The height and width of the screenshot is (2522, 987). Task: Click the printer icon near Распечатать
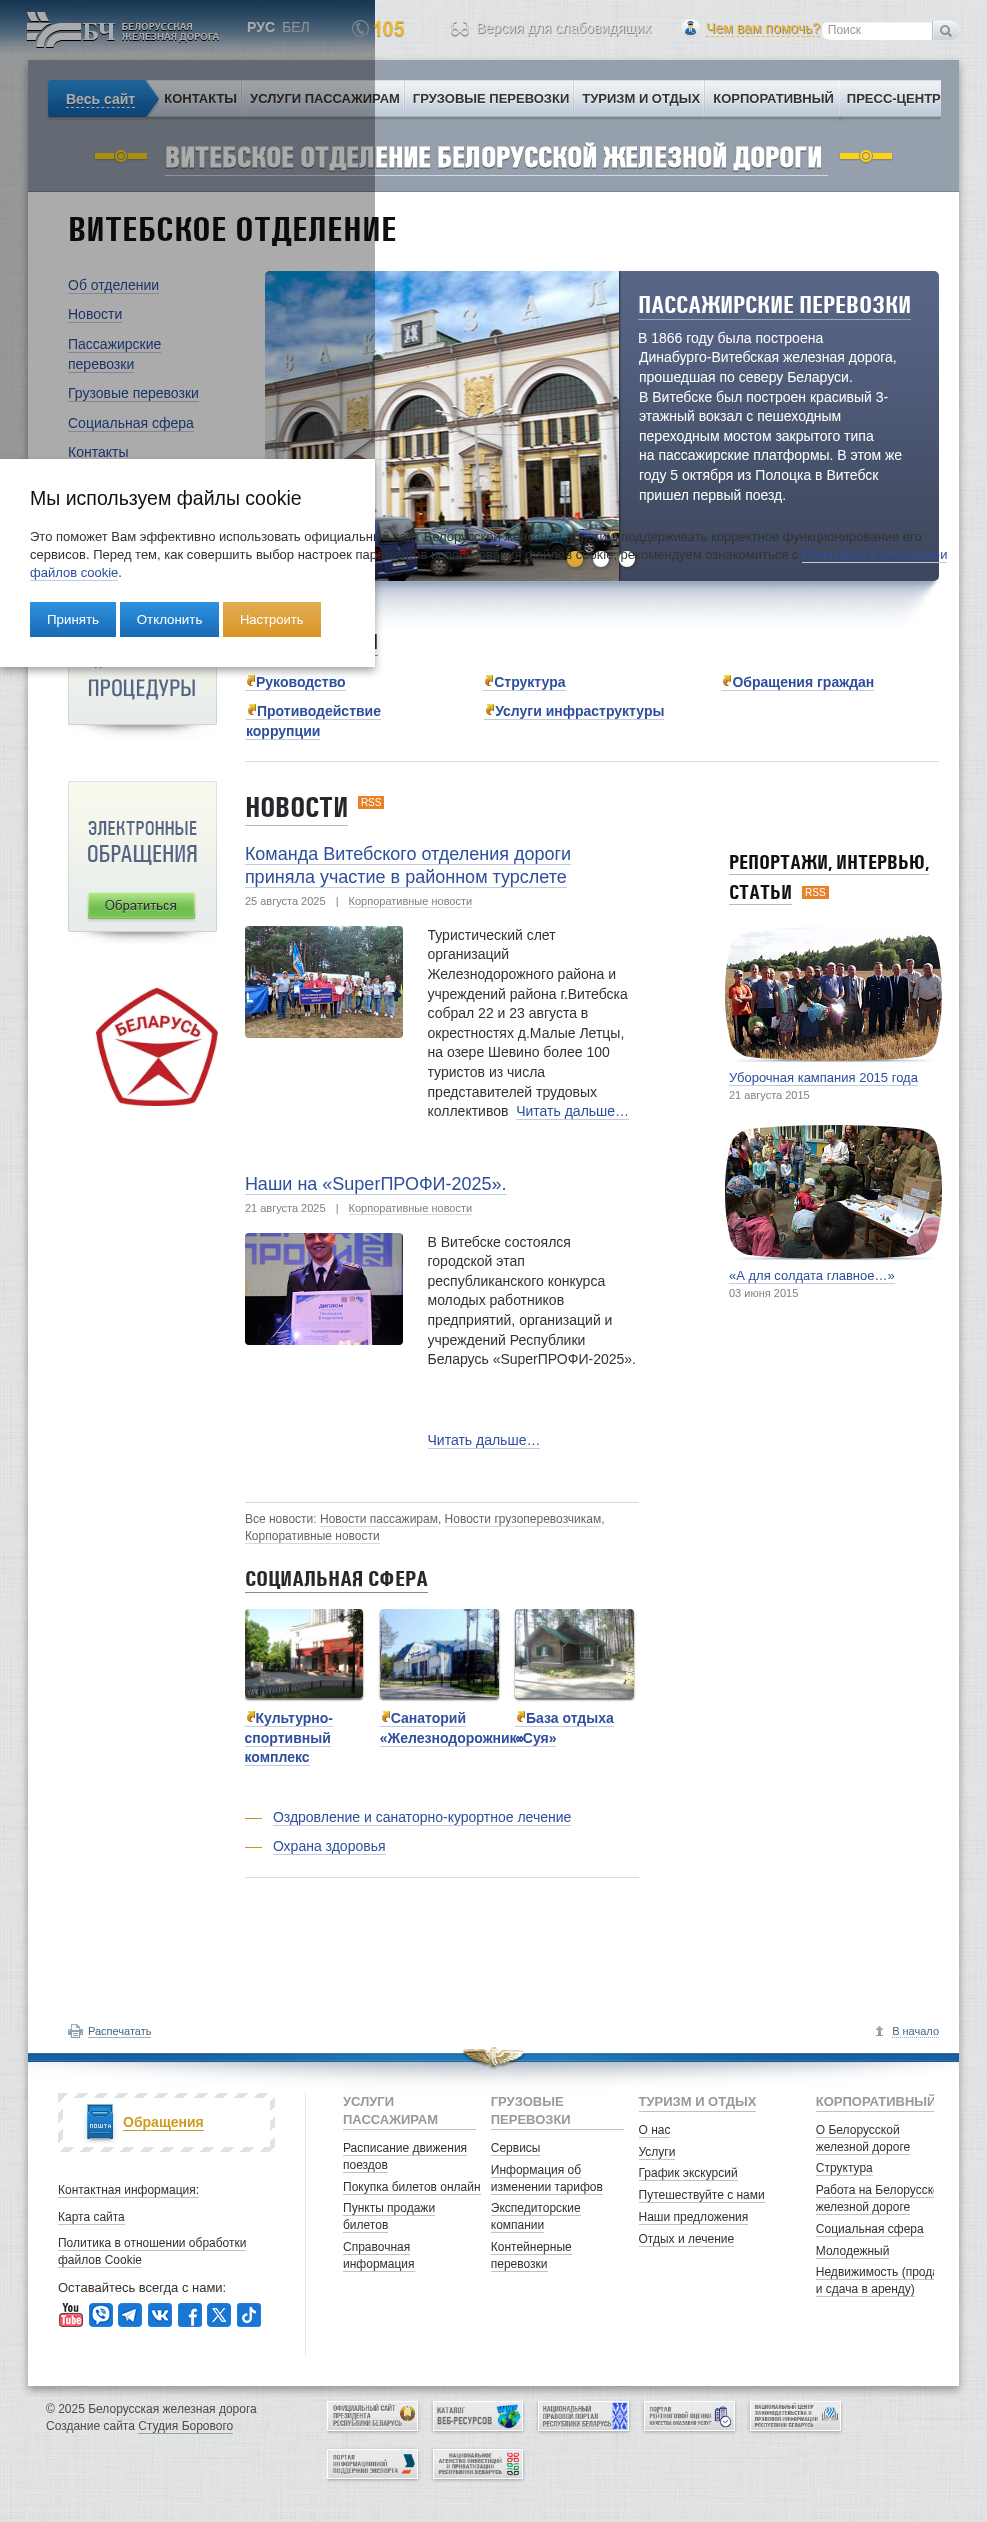(x=75, y=2031)
